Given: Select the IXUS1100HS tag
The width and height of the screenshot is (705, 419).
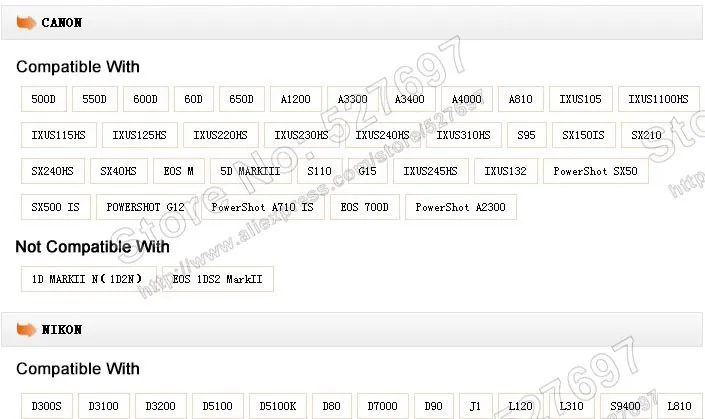Looking at the screenshot, I should tap(659, 99).
